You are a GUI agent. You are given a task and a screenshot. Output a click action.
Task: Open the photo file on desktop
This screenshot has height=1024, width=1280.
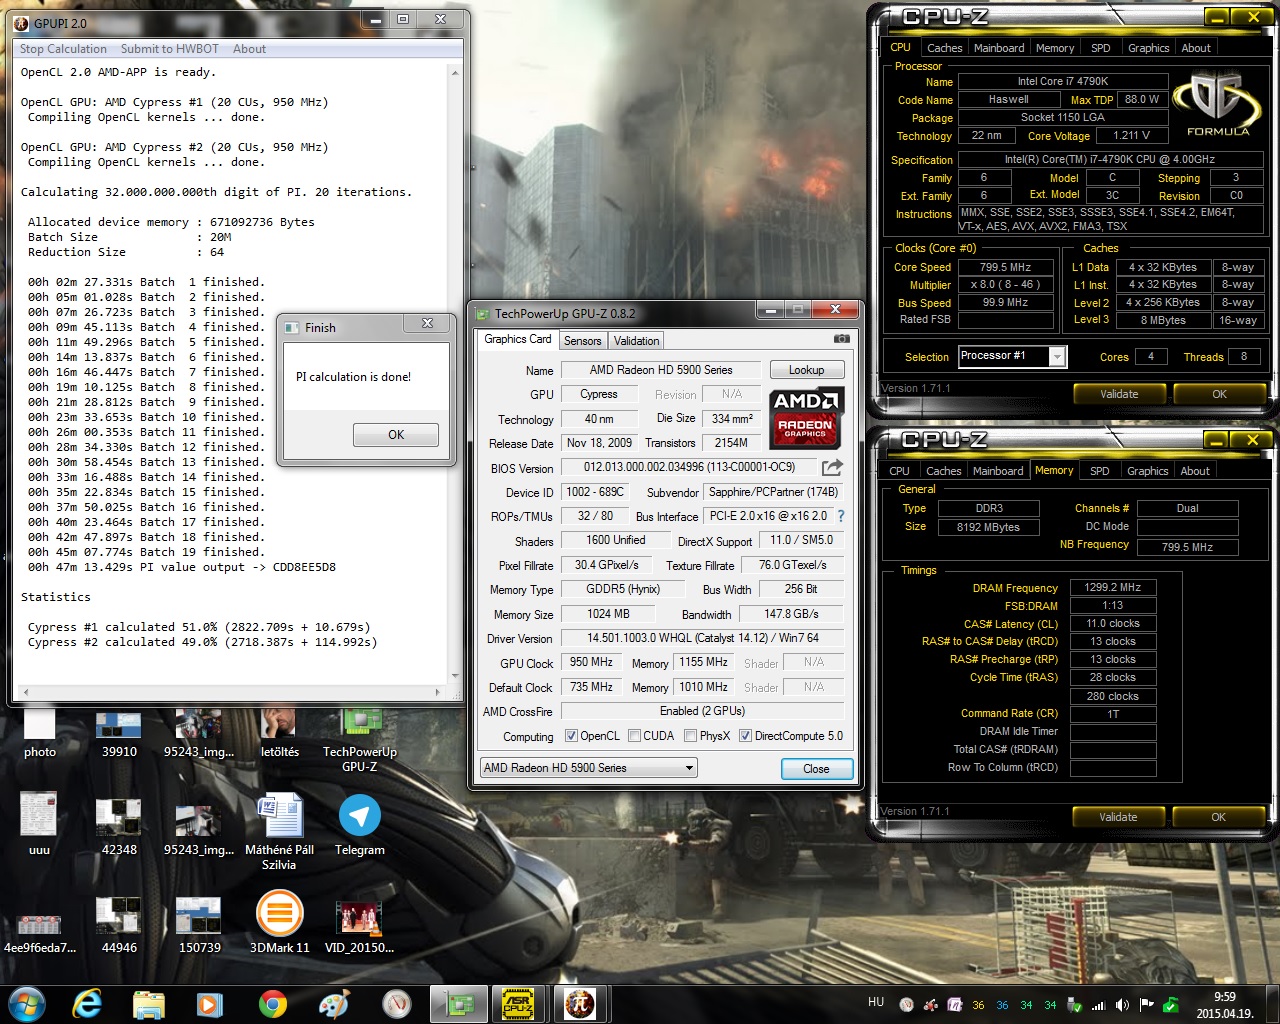(x=40, y=734)
